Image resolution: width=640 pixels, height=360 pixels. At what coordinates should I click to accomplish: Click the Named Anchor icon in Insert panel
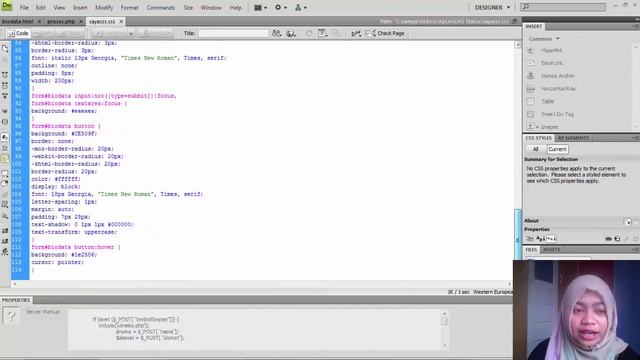pos(531,76)
